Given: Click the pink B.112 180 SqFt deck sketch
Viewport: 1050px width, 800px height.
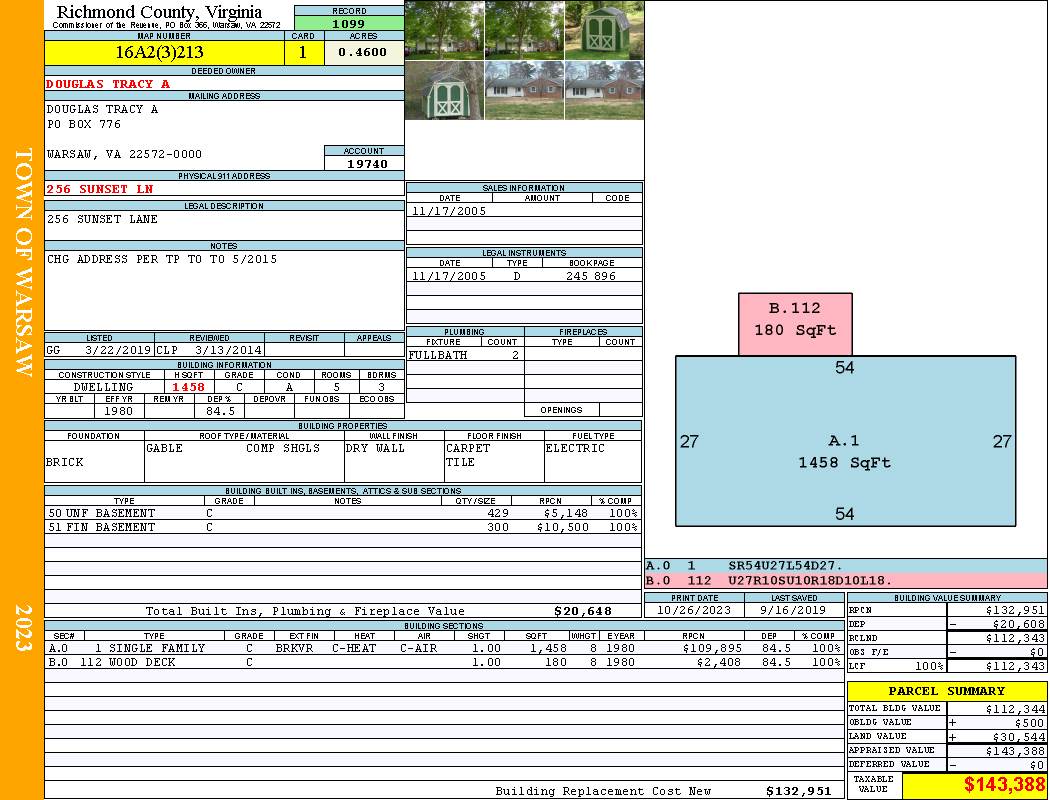Looking at the screenshot, I should [795, 323].
